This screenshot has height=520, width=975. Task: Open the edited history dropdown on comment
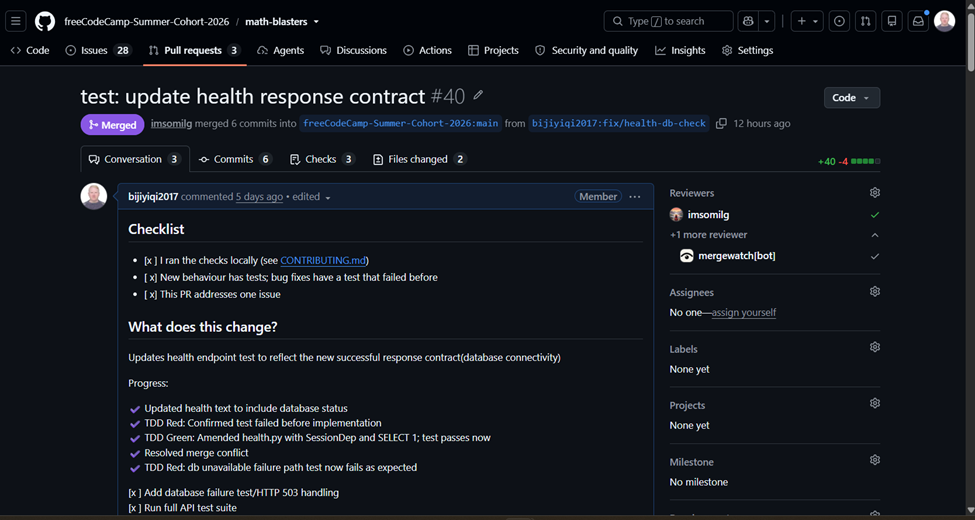(x=312, y=197)
